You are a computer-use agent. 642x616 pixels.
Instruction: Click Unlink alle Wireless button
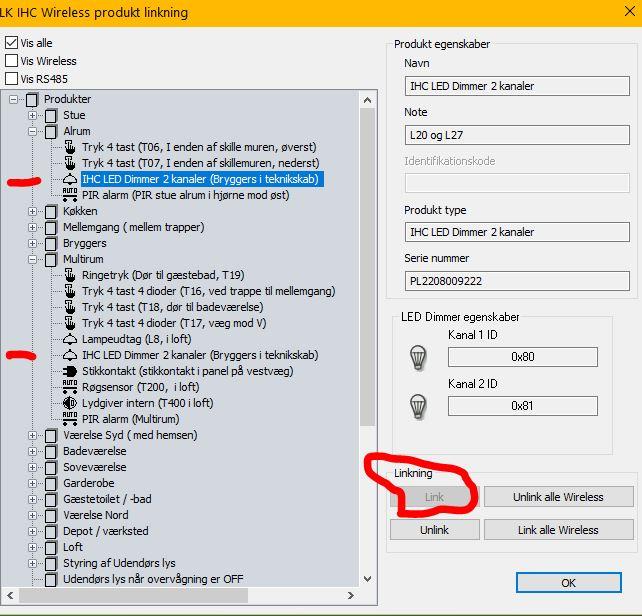pyautogui.click(x=558, y=497)
